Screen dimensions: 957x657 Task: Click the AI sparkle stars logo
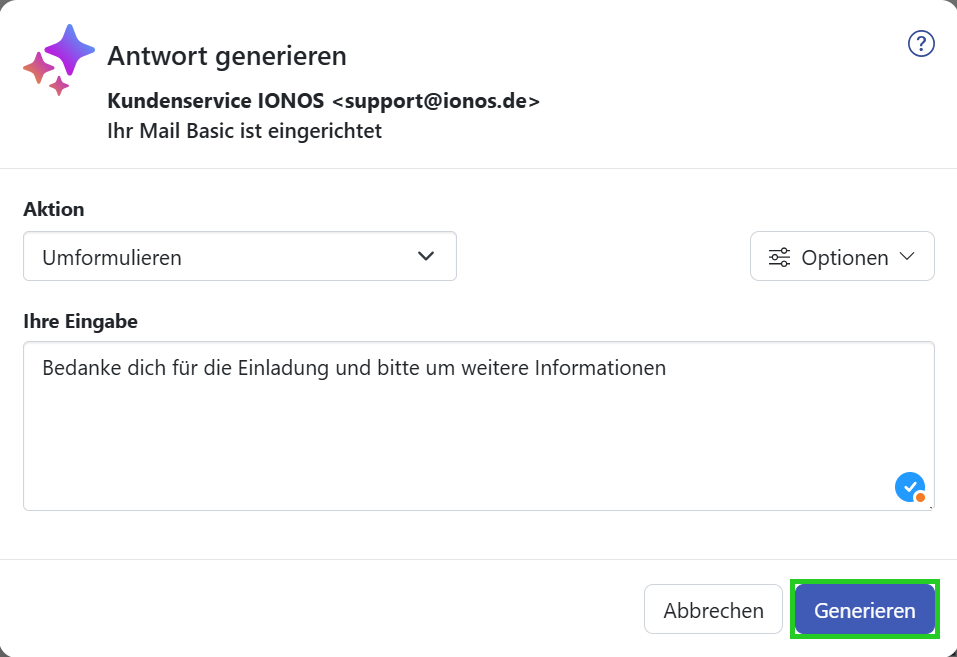pos(59,60)
